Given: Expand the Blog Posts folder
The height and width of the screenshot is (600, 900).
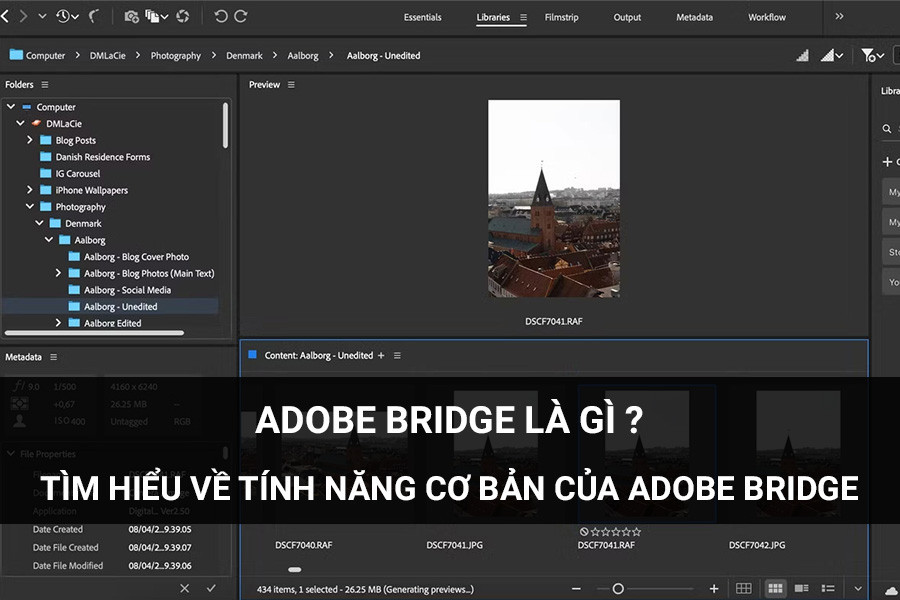Looking at the screenshot, I should (30, 140).
